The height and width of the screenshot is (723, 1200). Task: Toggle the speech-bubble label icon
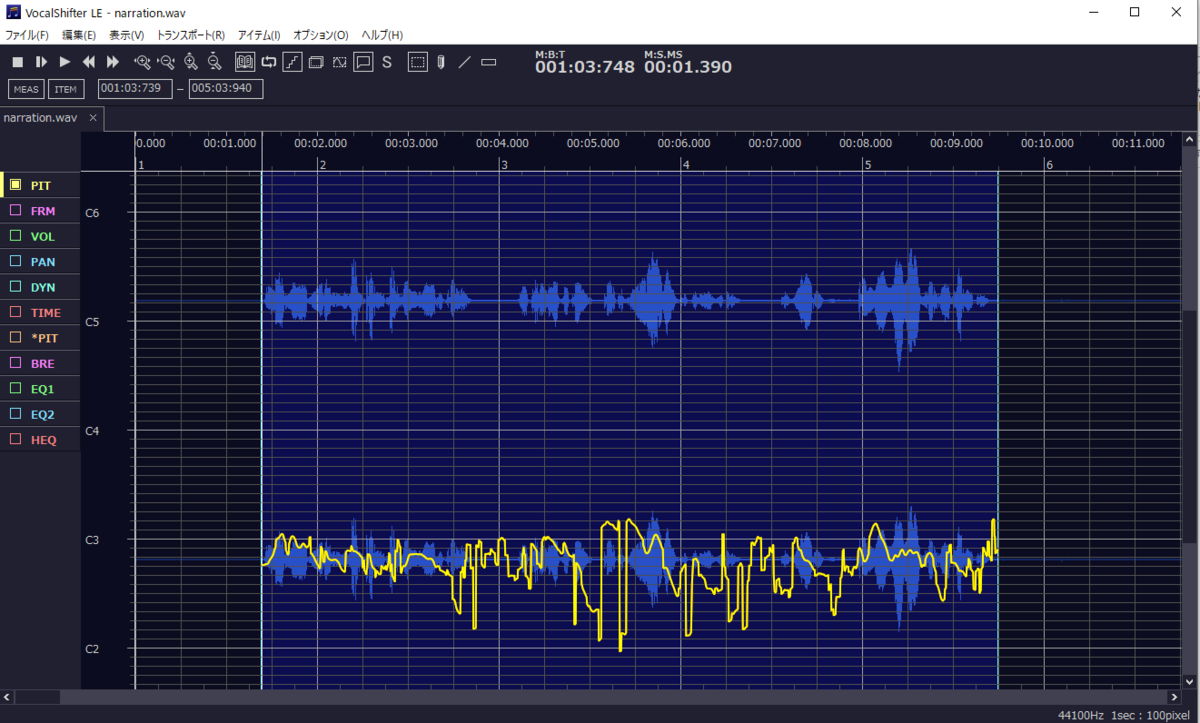[363, 62]
